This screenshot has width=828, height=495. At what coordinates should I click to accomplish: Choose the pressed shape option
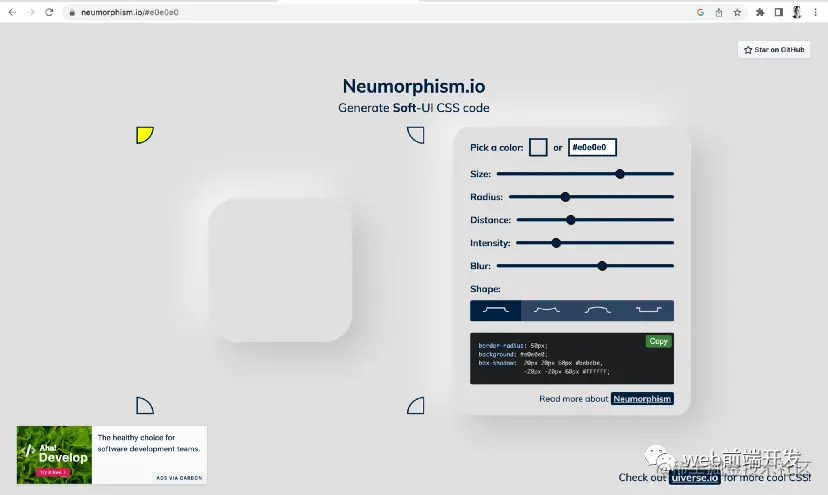(648, 311)
